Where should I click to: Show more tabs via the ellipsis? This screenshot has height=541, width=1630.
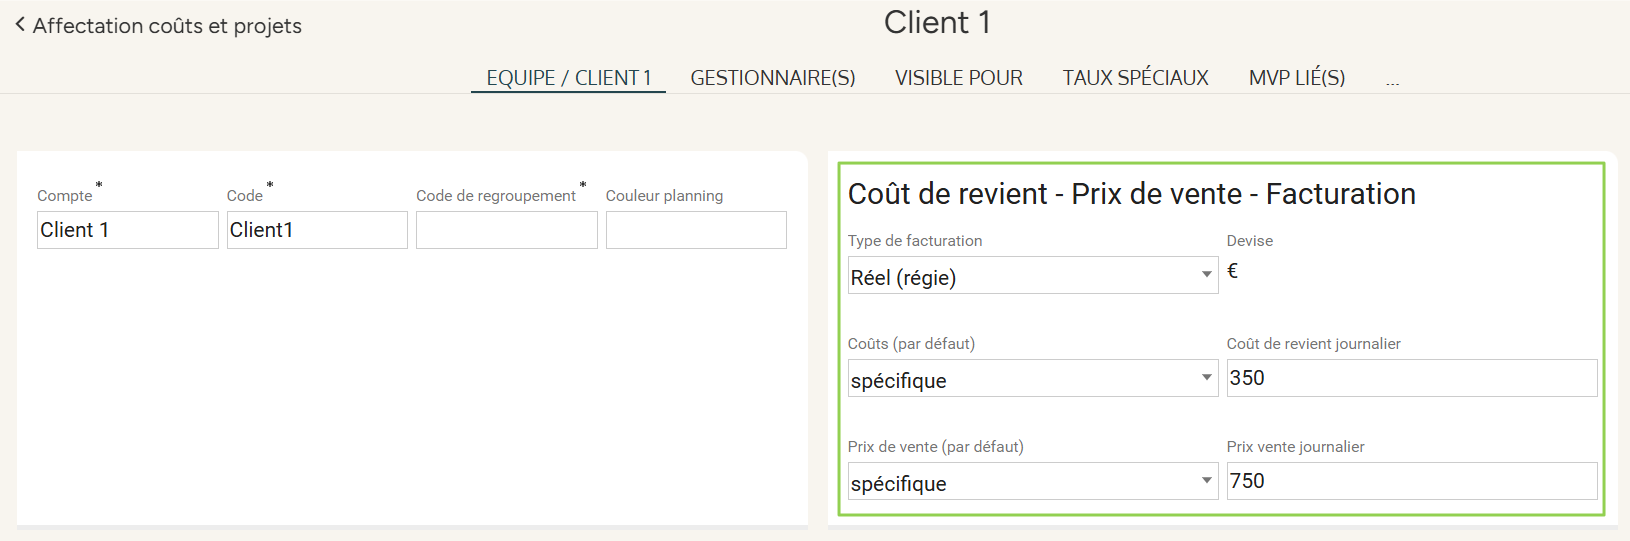coord(1392,81)
